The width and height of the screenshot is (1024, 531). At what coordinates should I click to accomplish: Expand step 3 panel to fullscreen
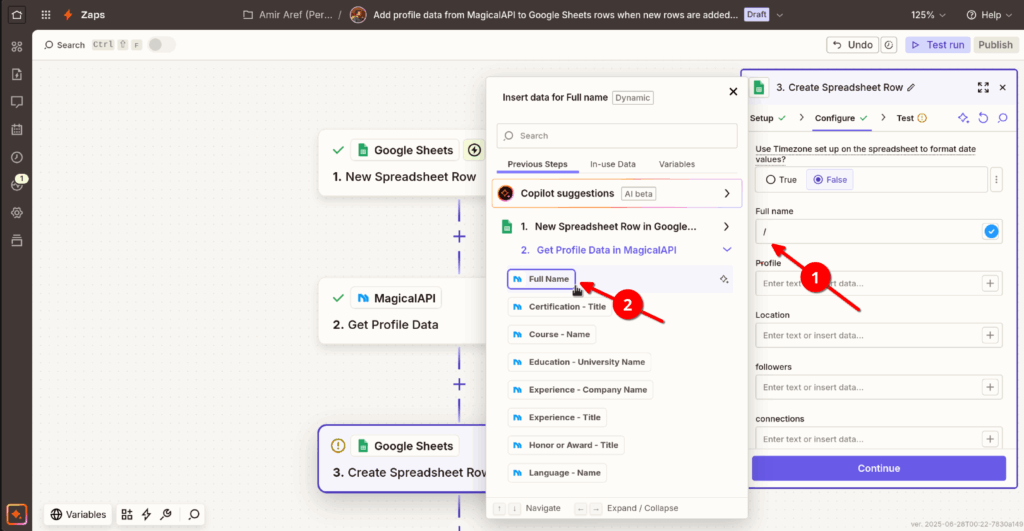(983, 88)
